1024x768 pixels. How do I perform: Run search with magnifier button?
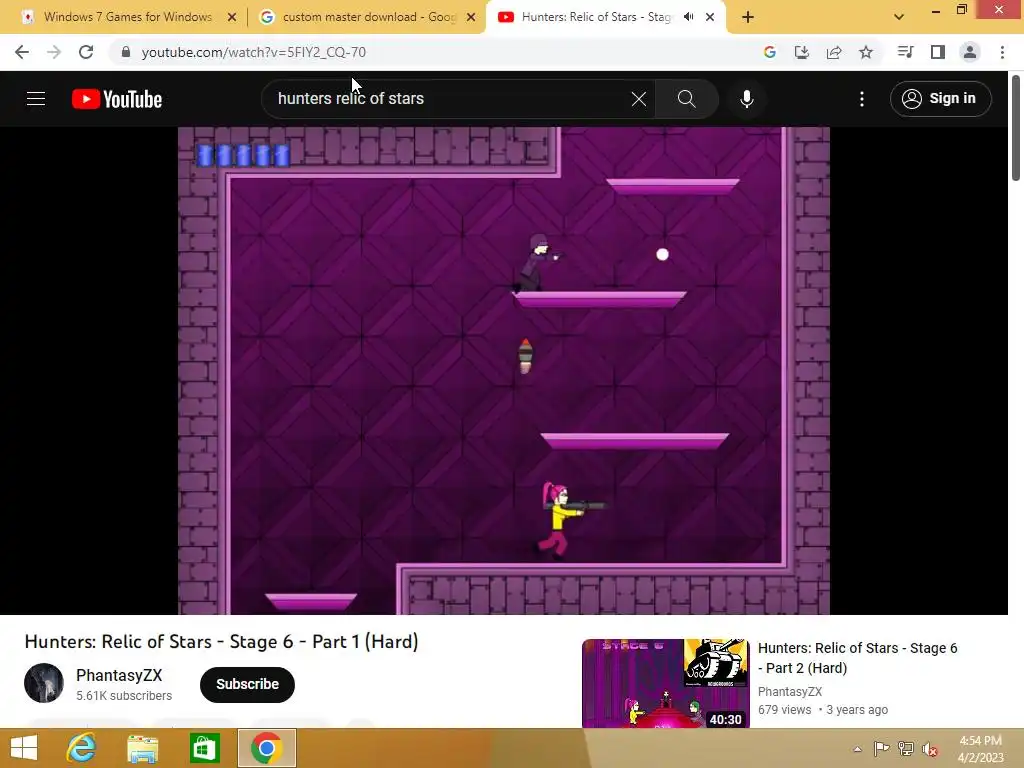click(x=686, y=99)
